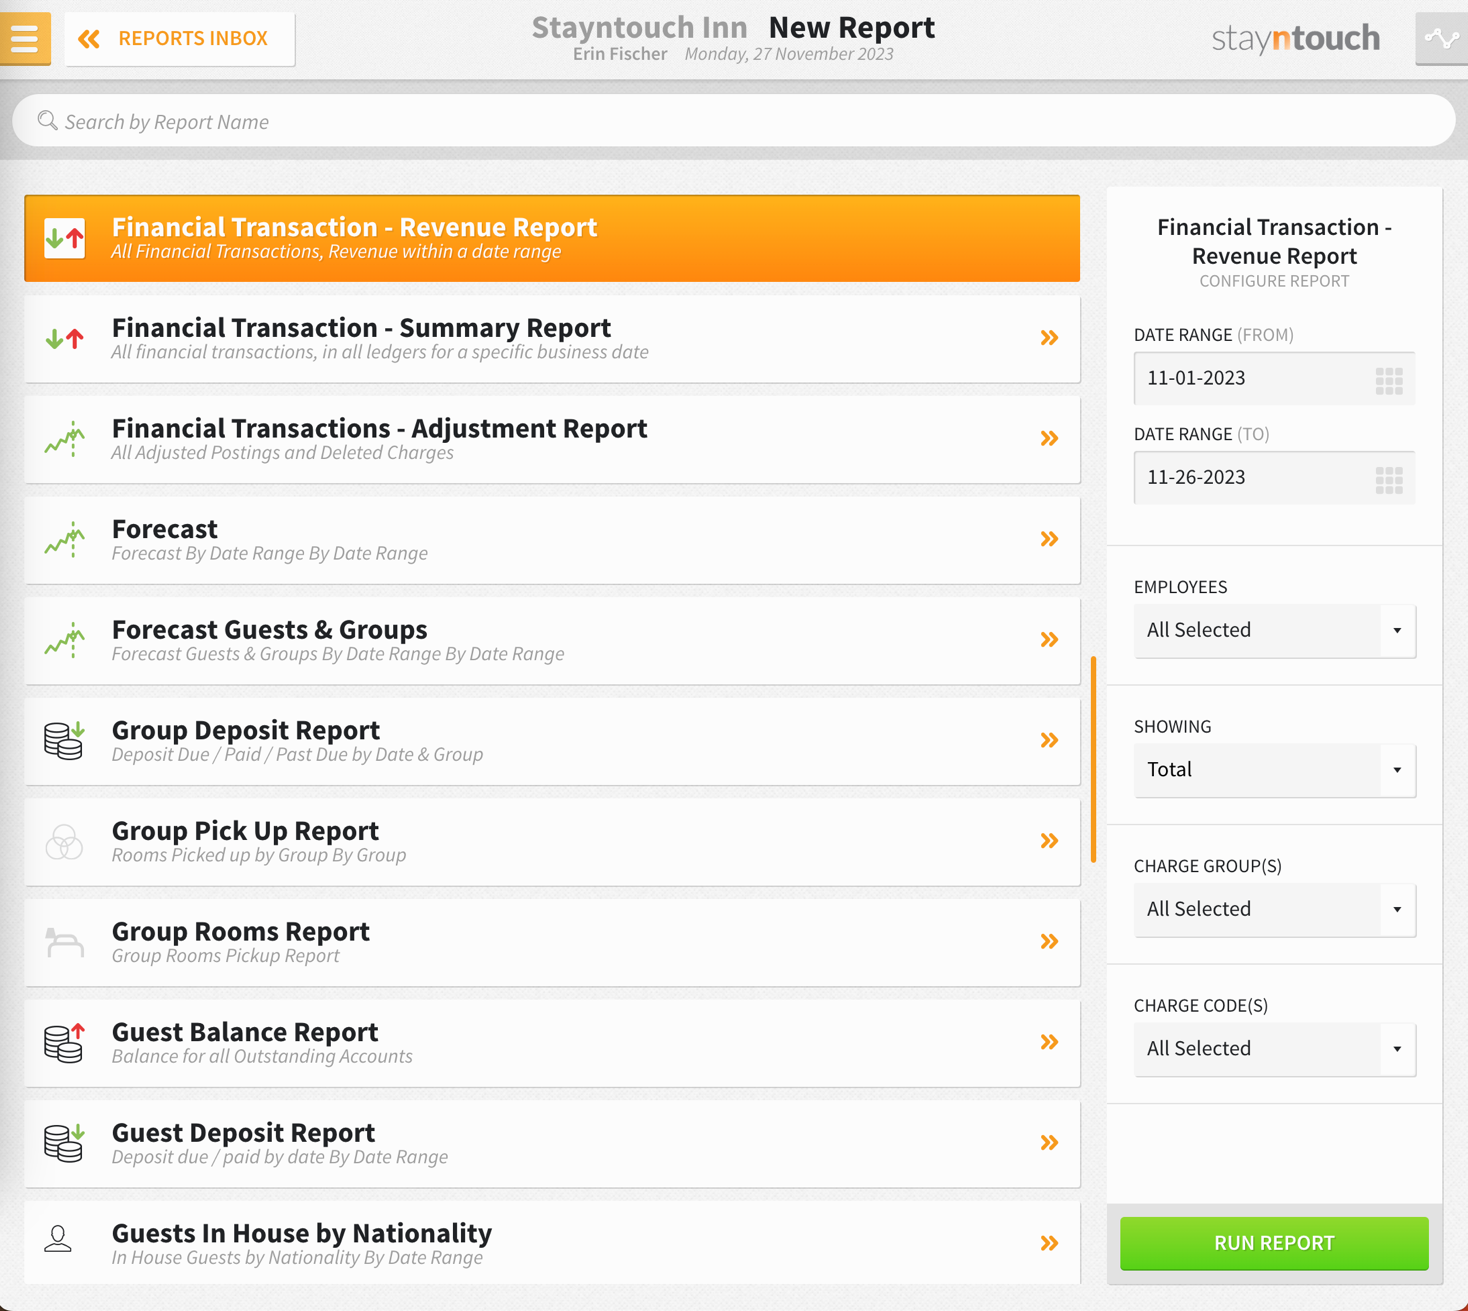
Task: Click 'All Adjusted Postings and Deleted Charges' description
Action: (282, 453)
